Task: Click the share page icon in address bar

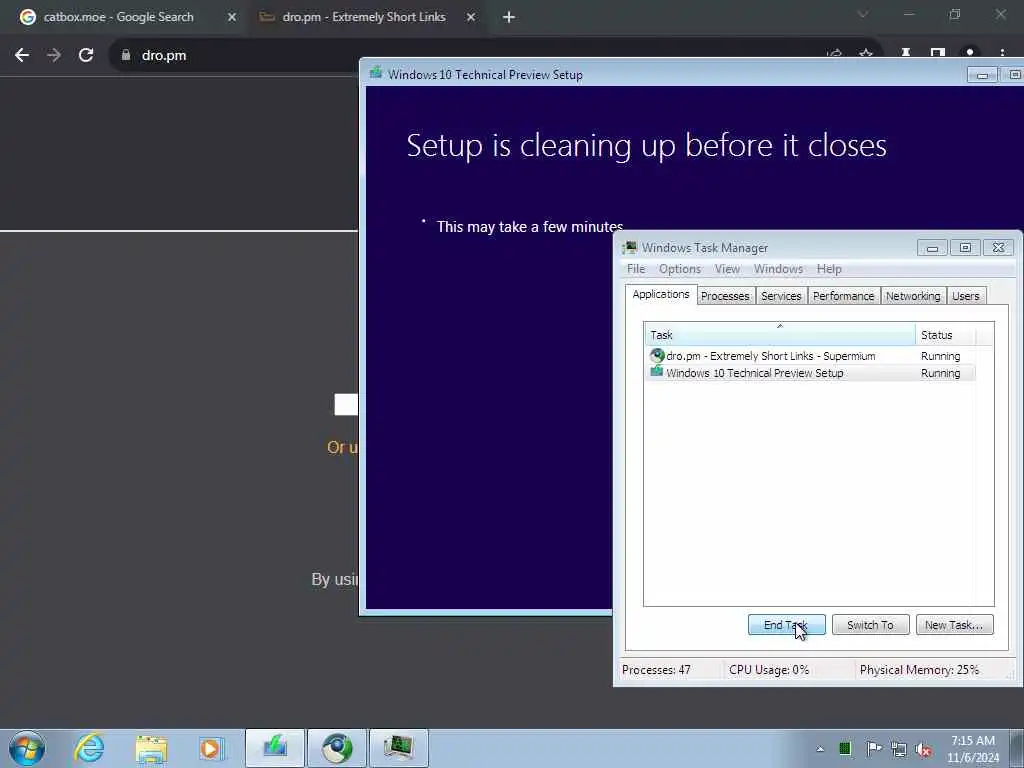Action: pyautogui.click(x=834, y=54)
